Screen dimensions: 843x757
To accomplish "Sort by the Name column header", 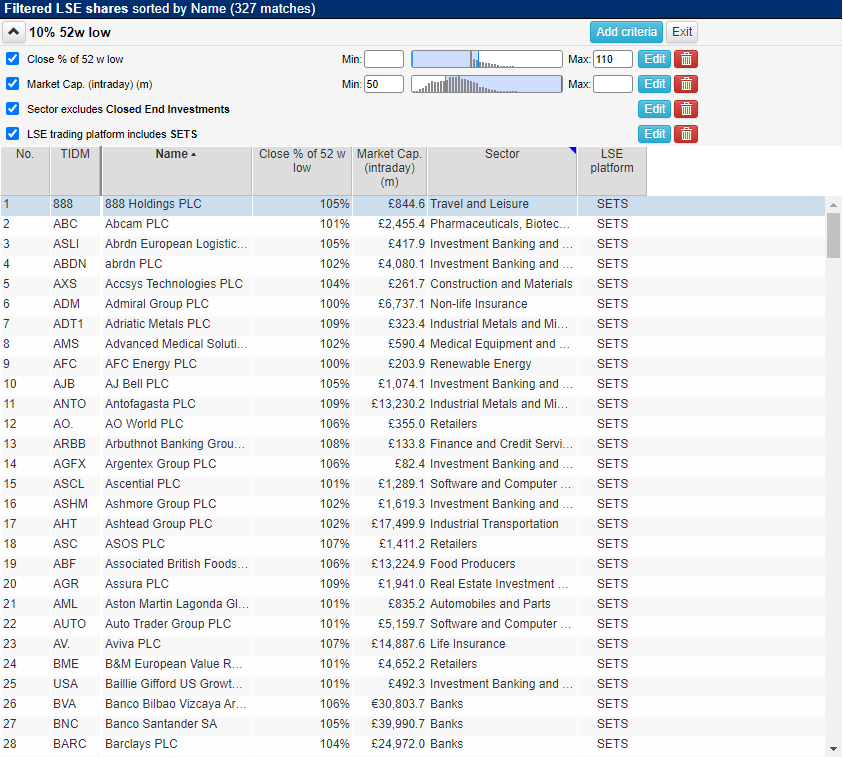I will pyautogui.click(x=176, y=170).
